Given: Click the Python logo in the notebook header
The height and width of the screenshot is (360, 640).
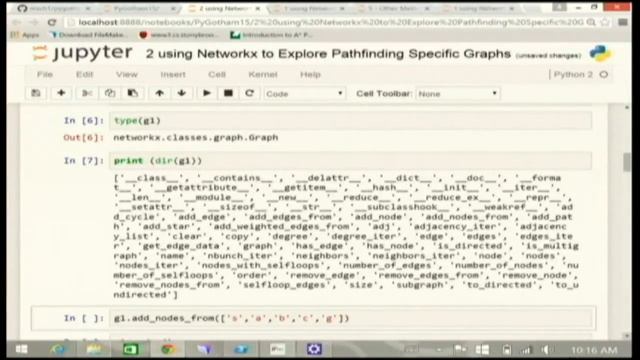Looking at the screenshot, I should [600, 53].
